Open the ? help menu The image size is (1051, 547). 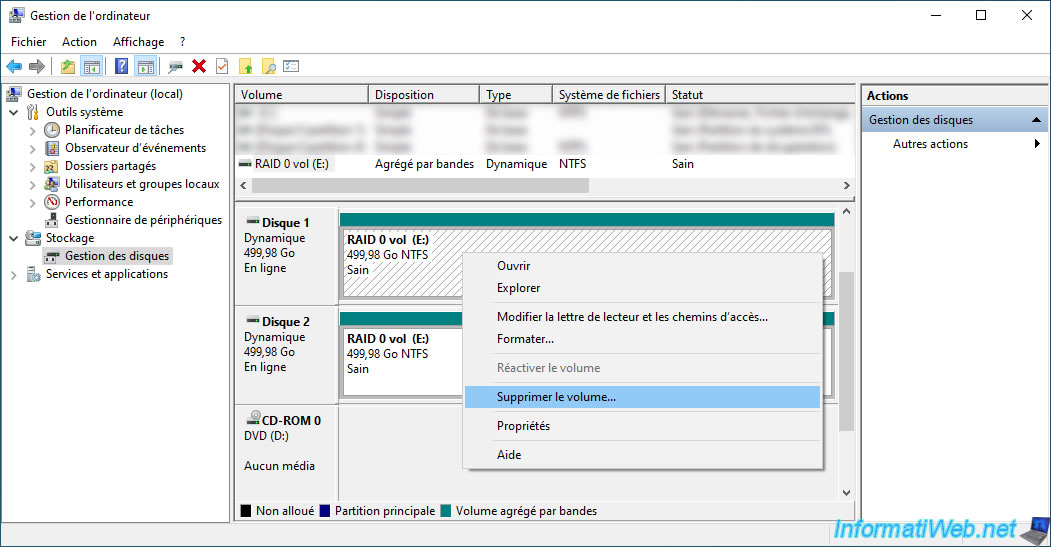tap(182, 42)
